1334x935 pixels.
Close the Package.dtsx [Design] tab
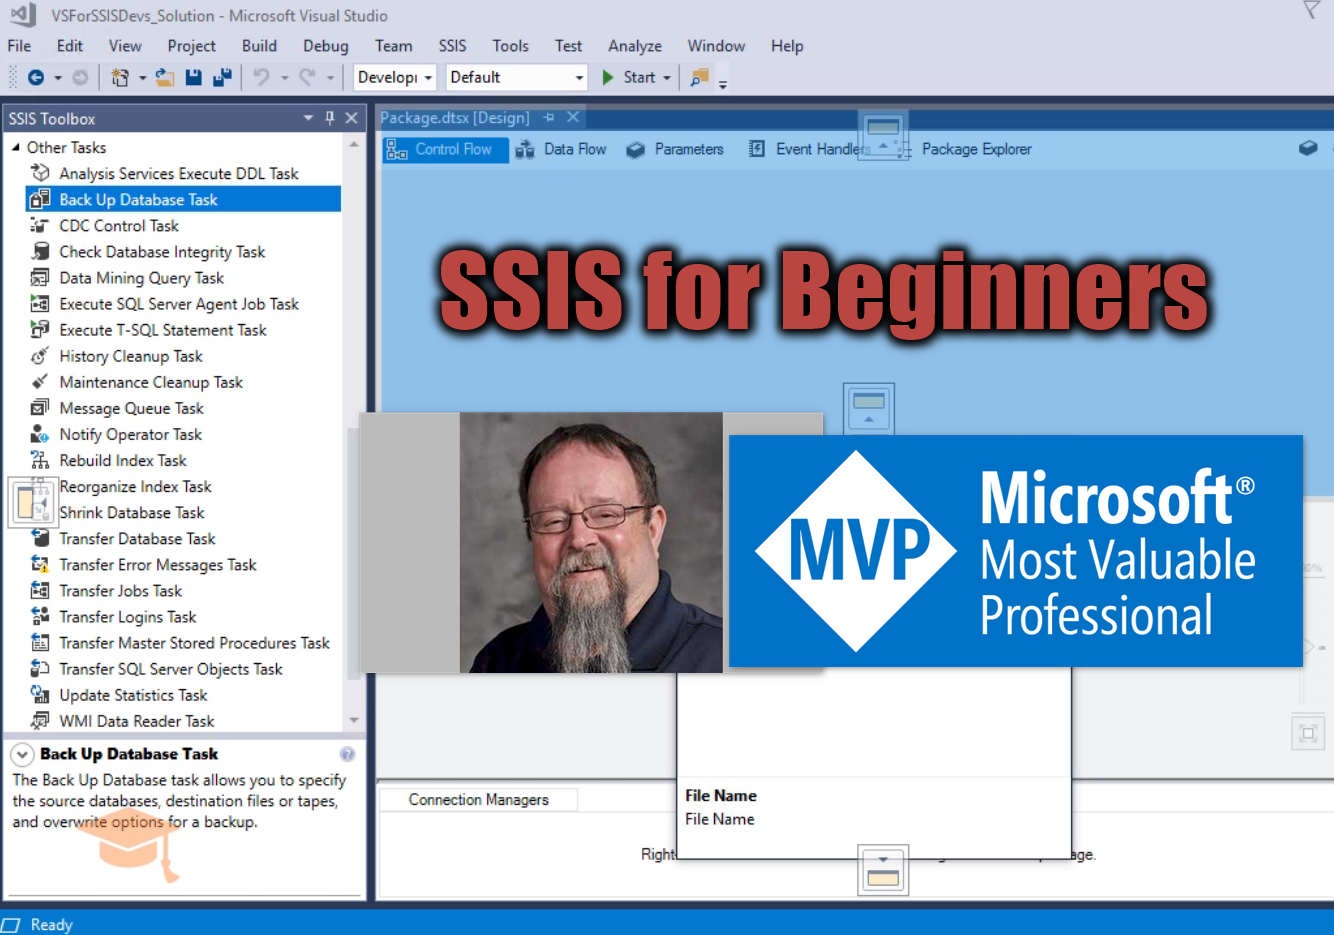(x=573, y=117)
